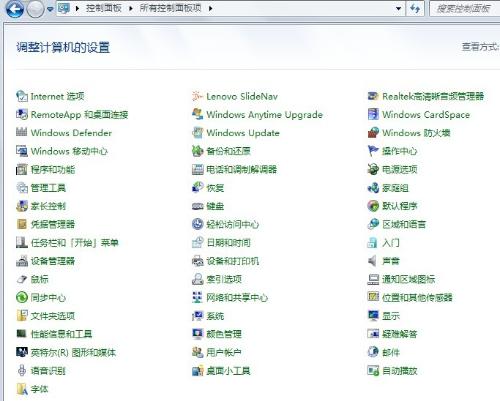Open the 轻松访问中心 icon

(x=198, y=224)
